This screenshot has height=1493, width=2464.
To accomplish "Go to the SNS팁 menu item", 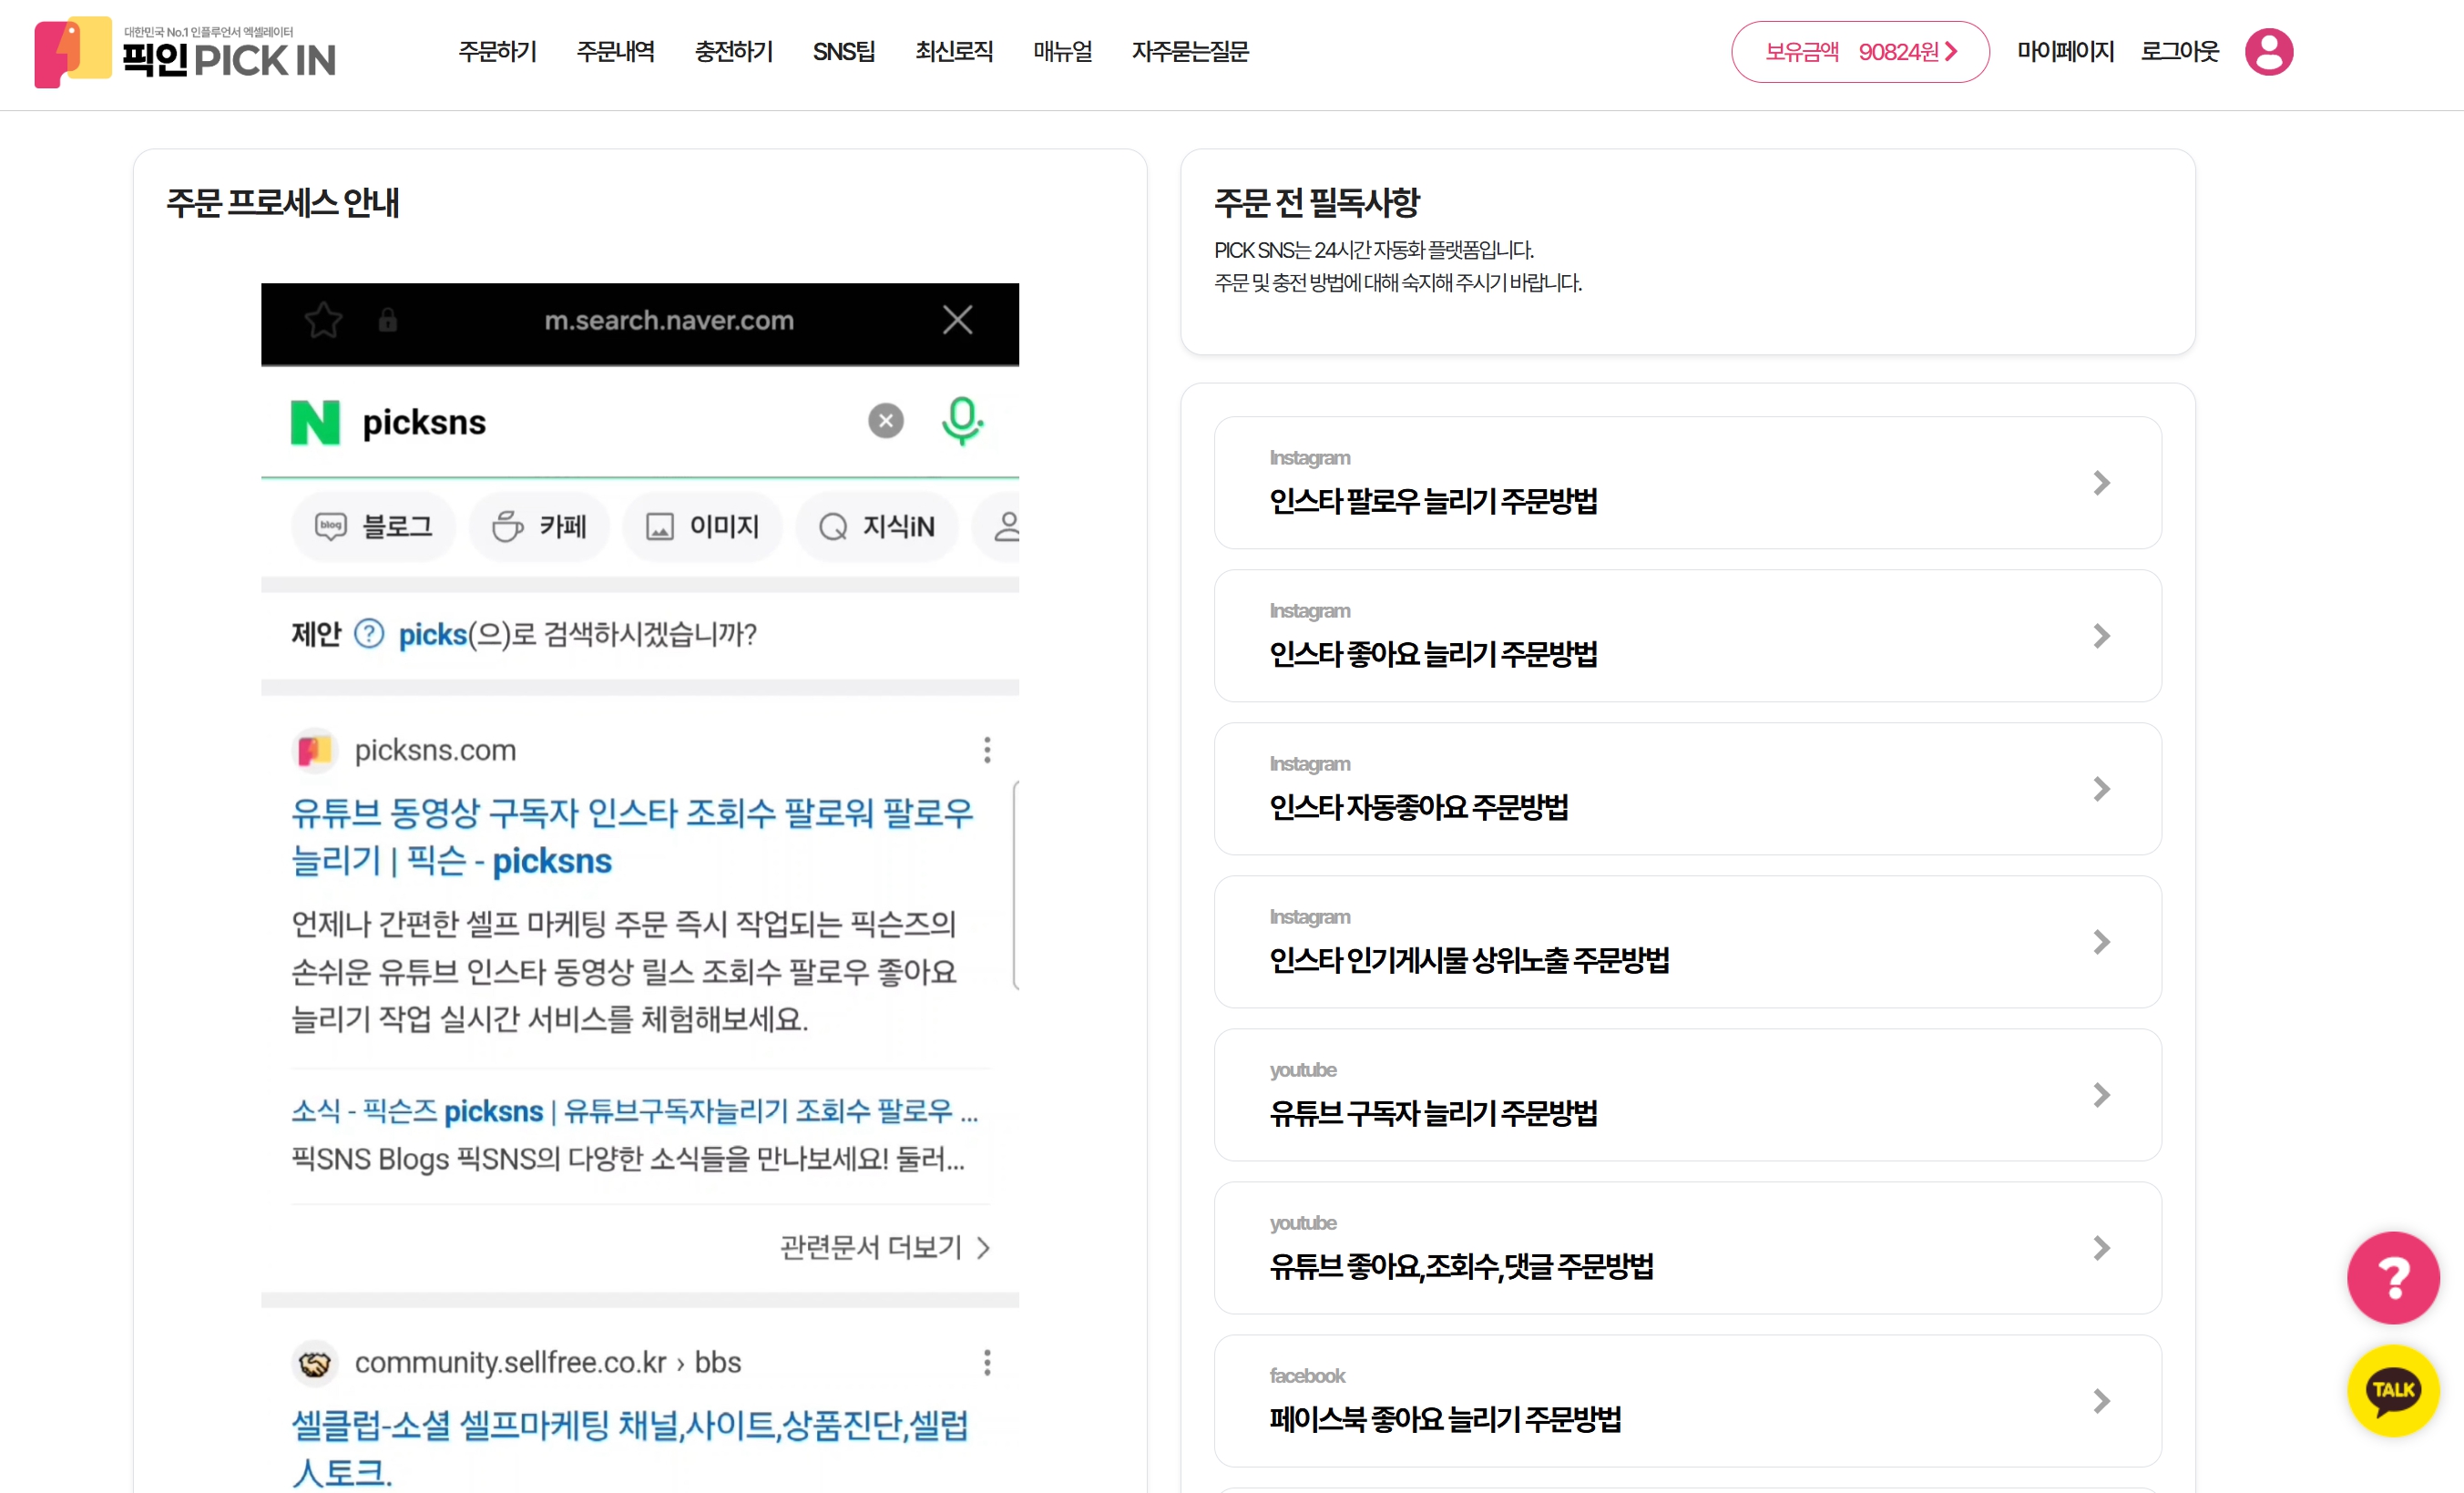I will click(843, 52).
